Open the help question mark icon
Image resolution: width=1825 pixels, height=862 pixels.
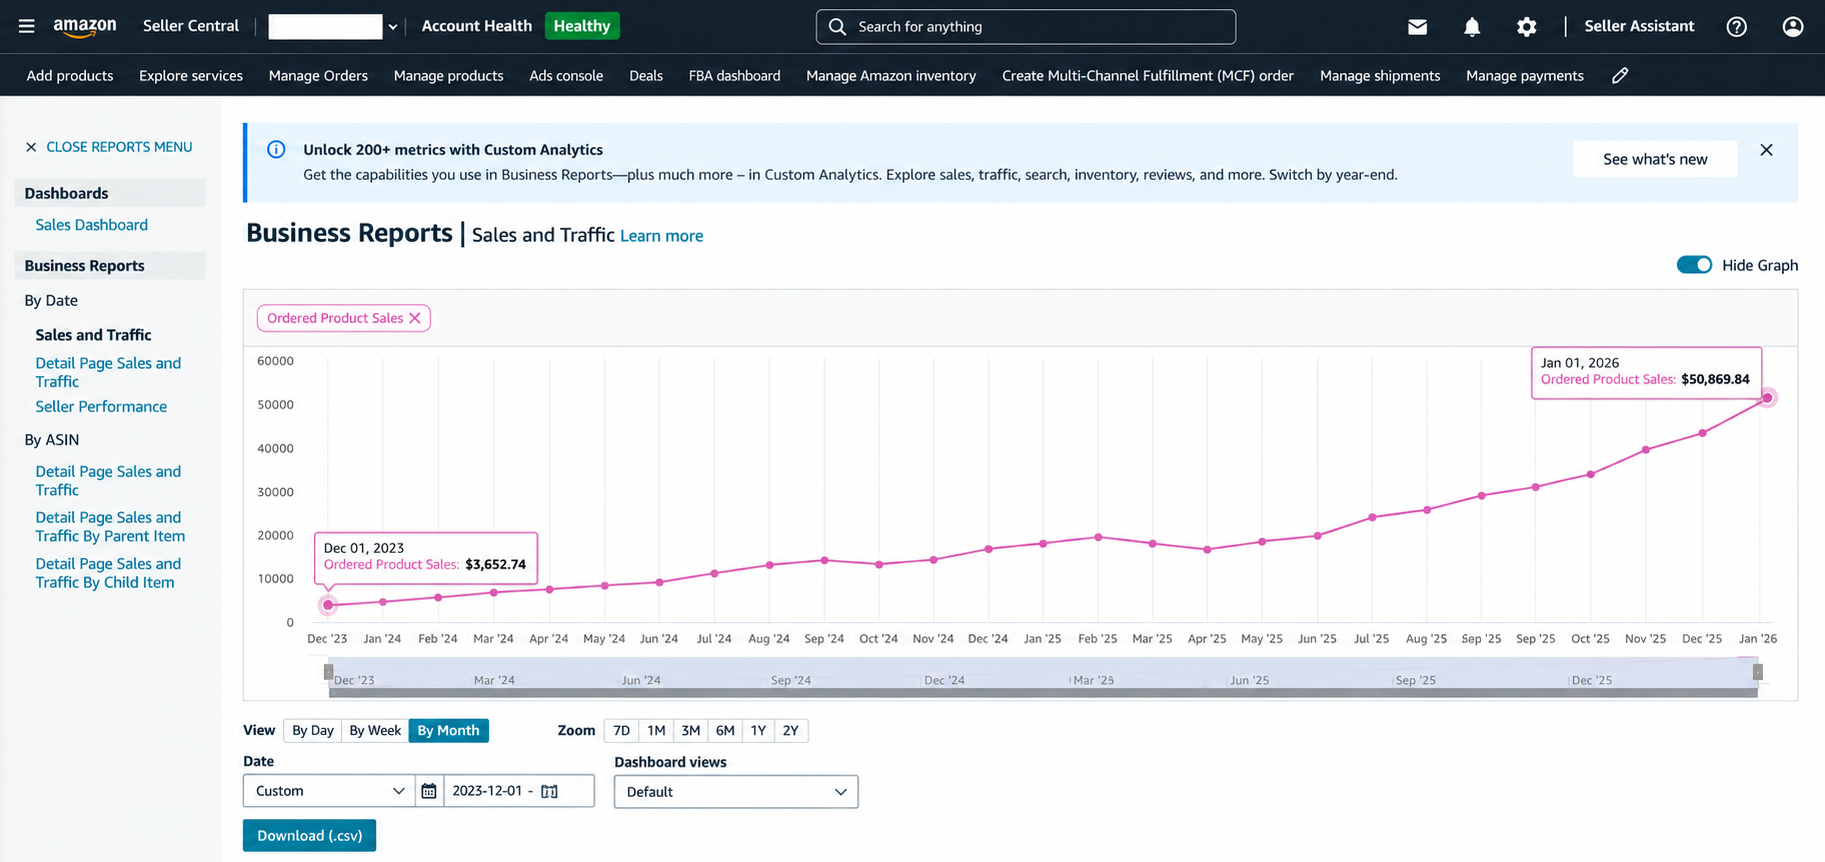pos(1737,27)
